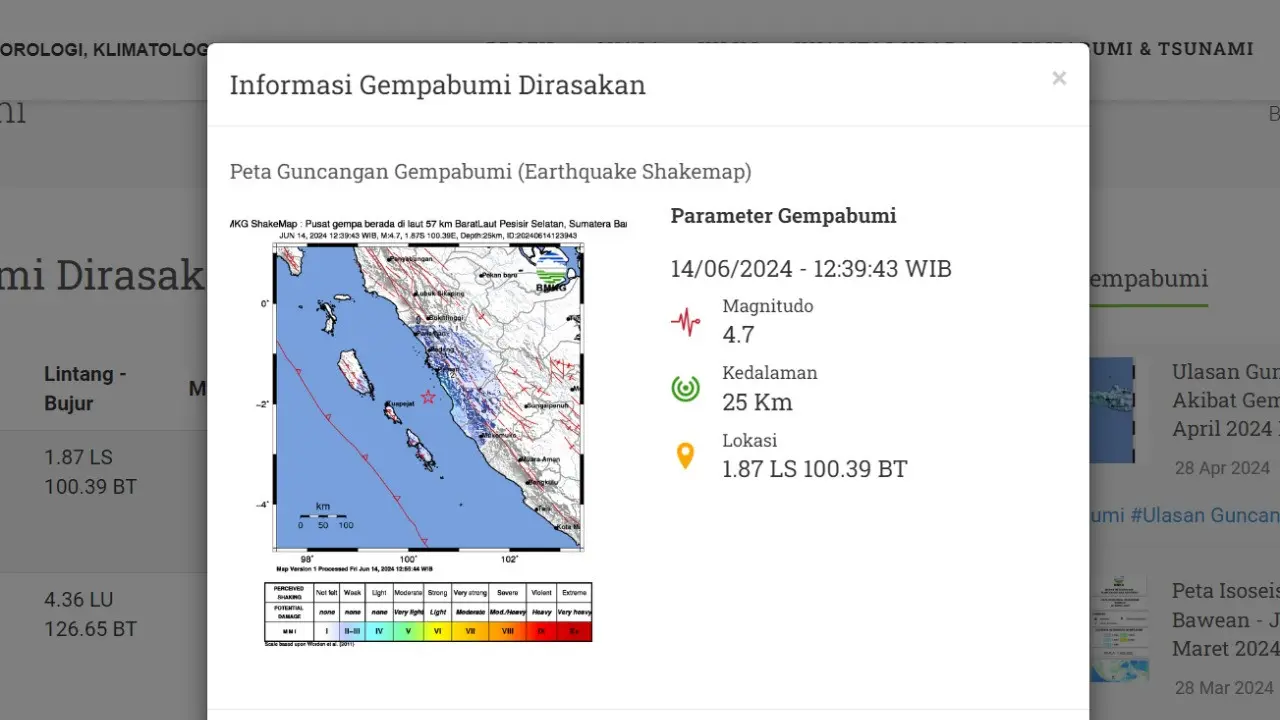Click table cell 1.87 LS 100.39 BT in background
The width and height of the screenshot is (1280, 720).
pyautogui.click(x=90, y=472)
